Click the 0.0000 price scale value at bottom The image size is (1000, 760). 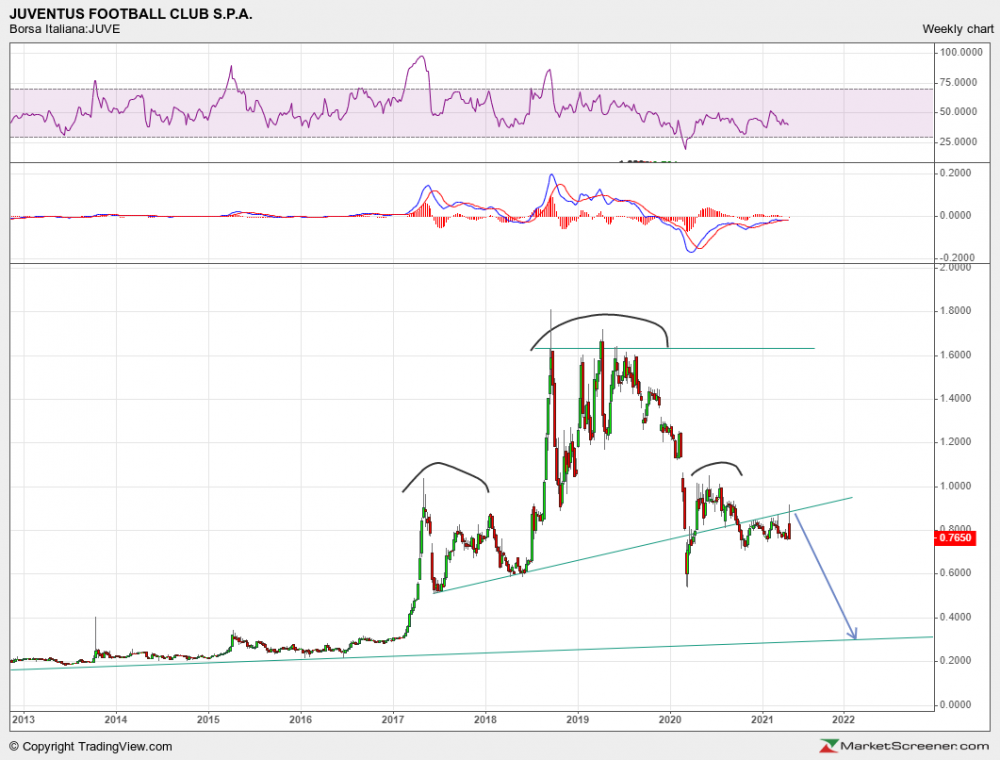pyautogui.click(x=956, y=705)
